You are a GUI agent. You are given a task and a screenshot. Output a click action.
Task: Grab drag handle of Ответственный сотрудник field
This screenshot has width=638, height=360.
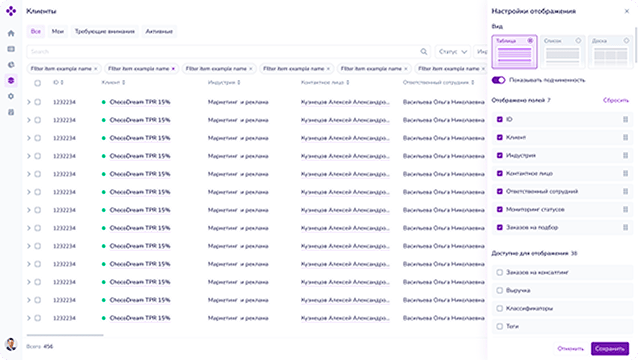click(x=625, y=192)
